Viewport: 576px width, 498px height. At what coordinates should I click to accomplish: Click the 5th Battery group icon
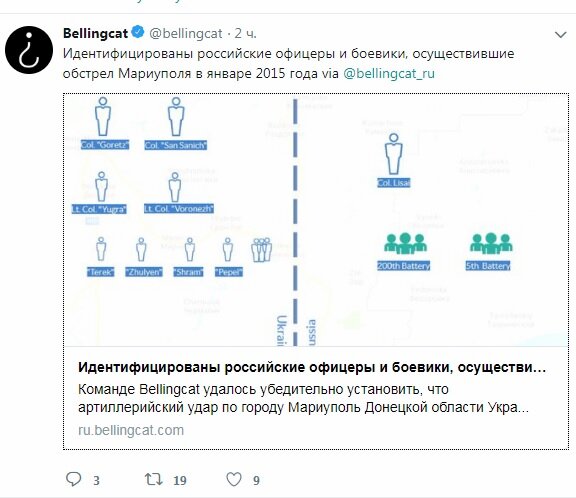click(x=491, y=243)
